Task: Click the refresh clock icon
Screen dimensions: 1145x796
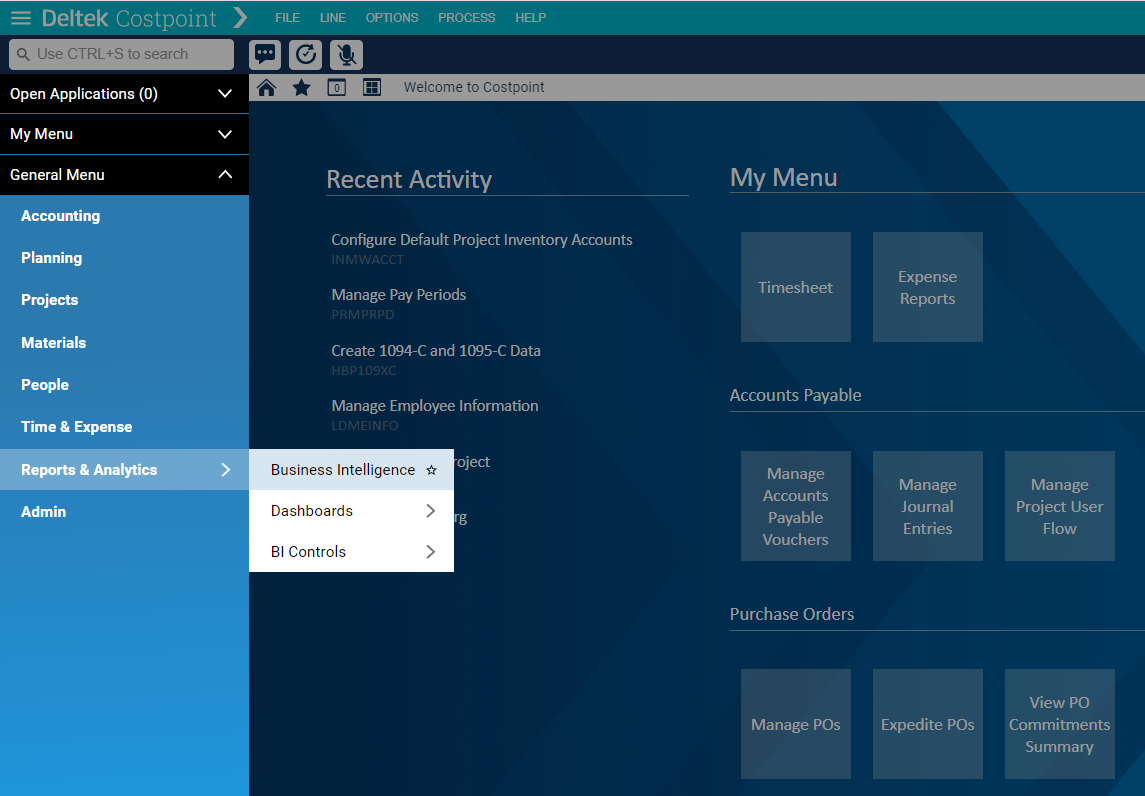Action: click(x=306, y=55)
